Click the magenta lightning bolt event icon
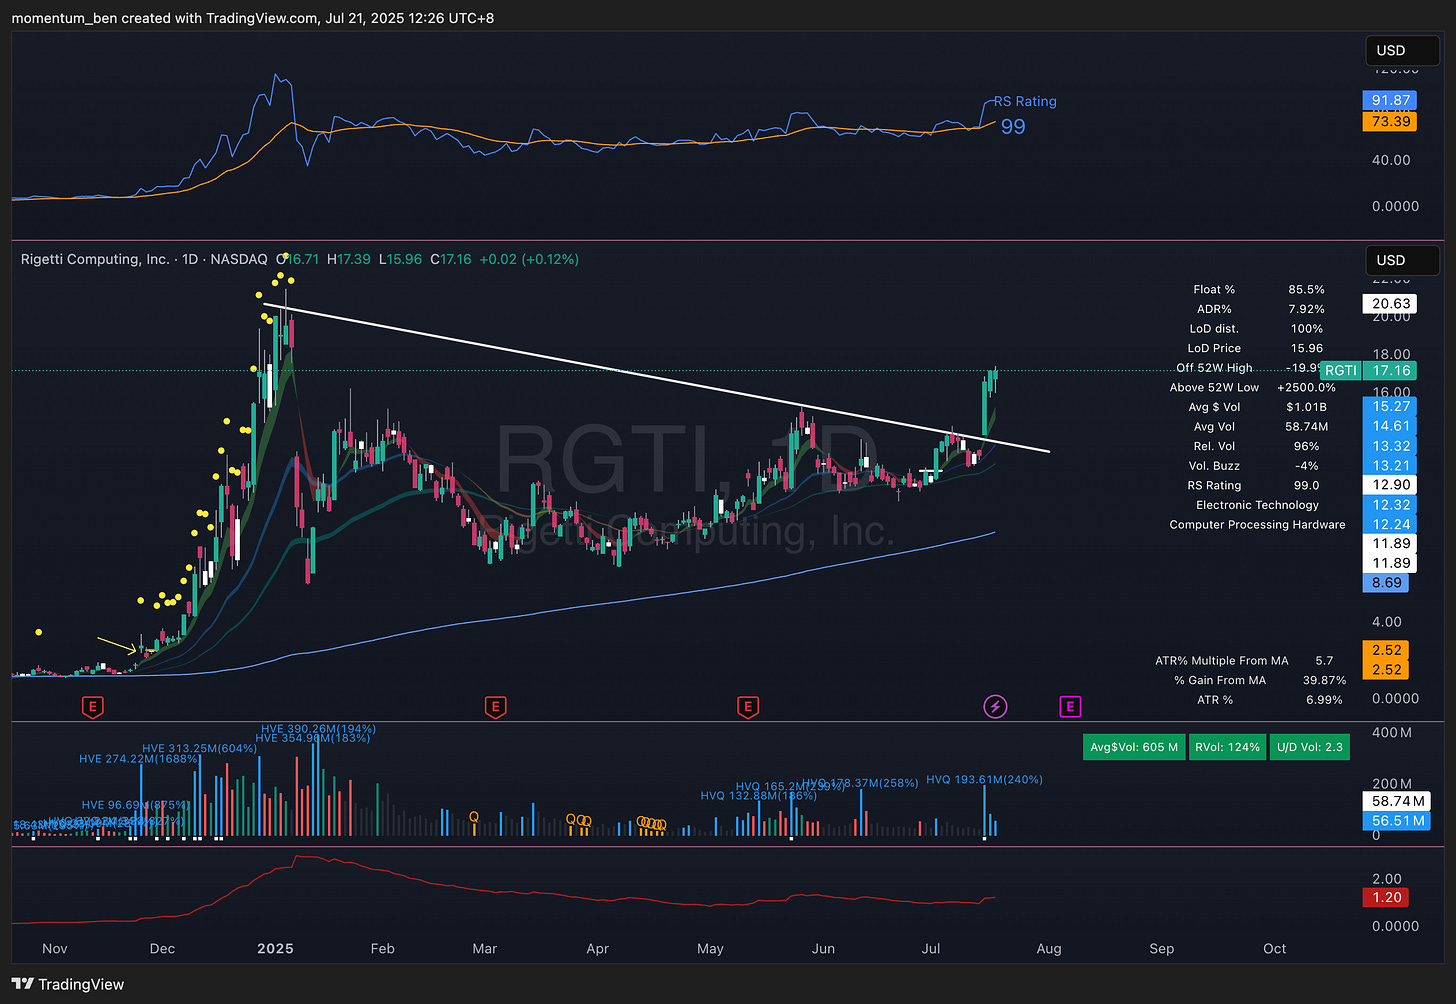 995,707
